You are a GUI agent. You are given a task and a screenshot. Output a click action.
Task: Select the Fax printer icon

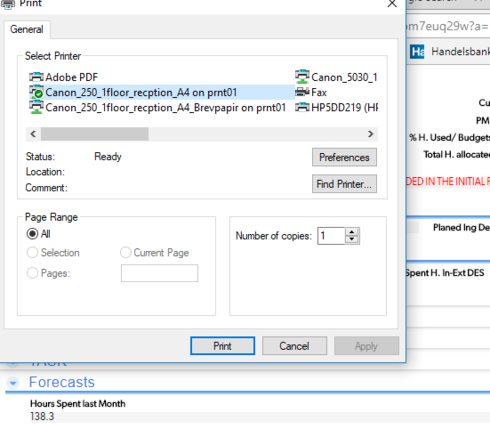click(302, 92)
